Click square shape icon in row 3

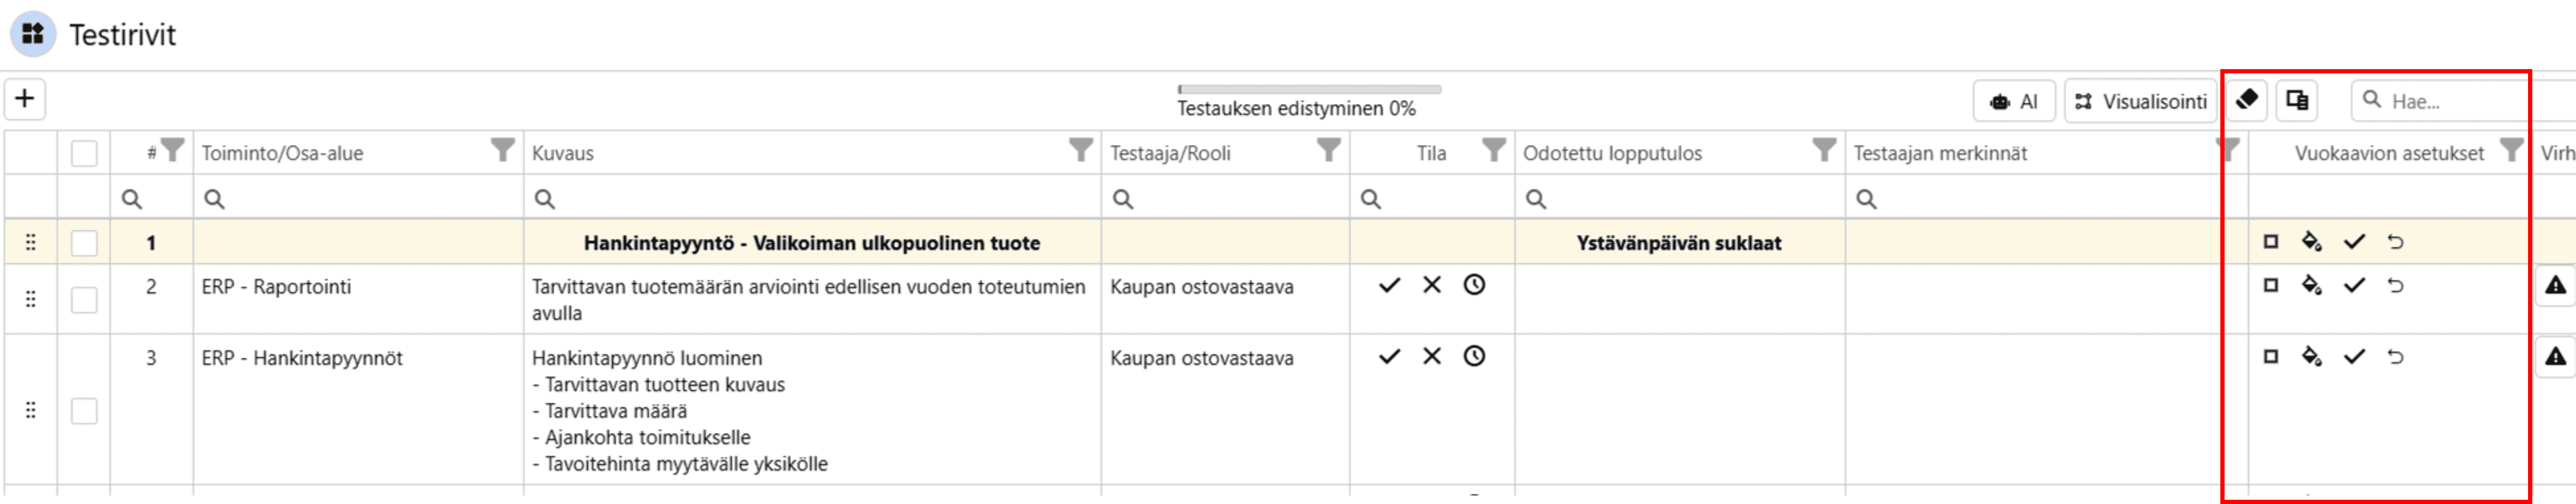(x=2270, y=357)
